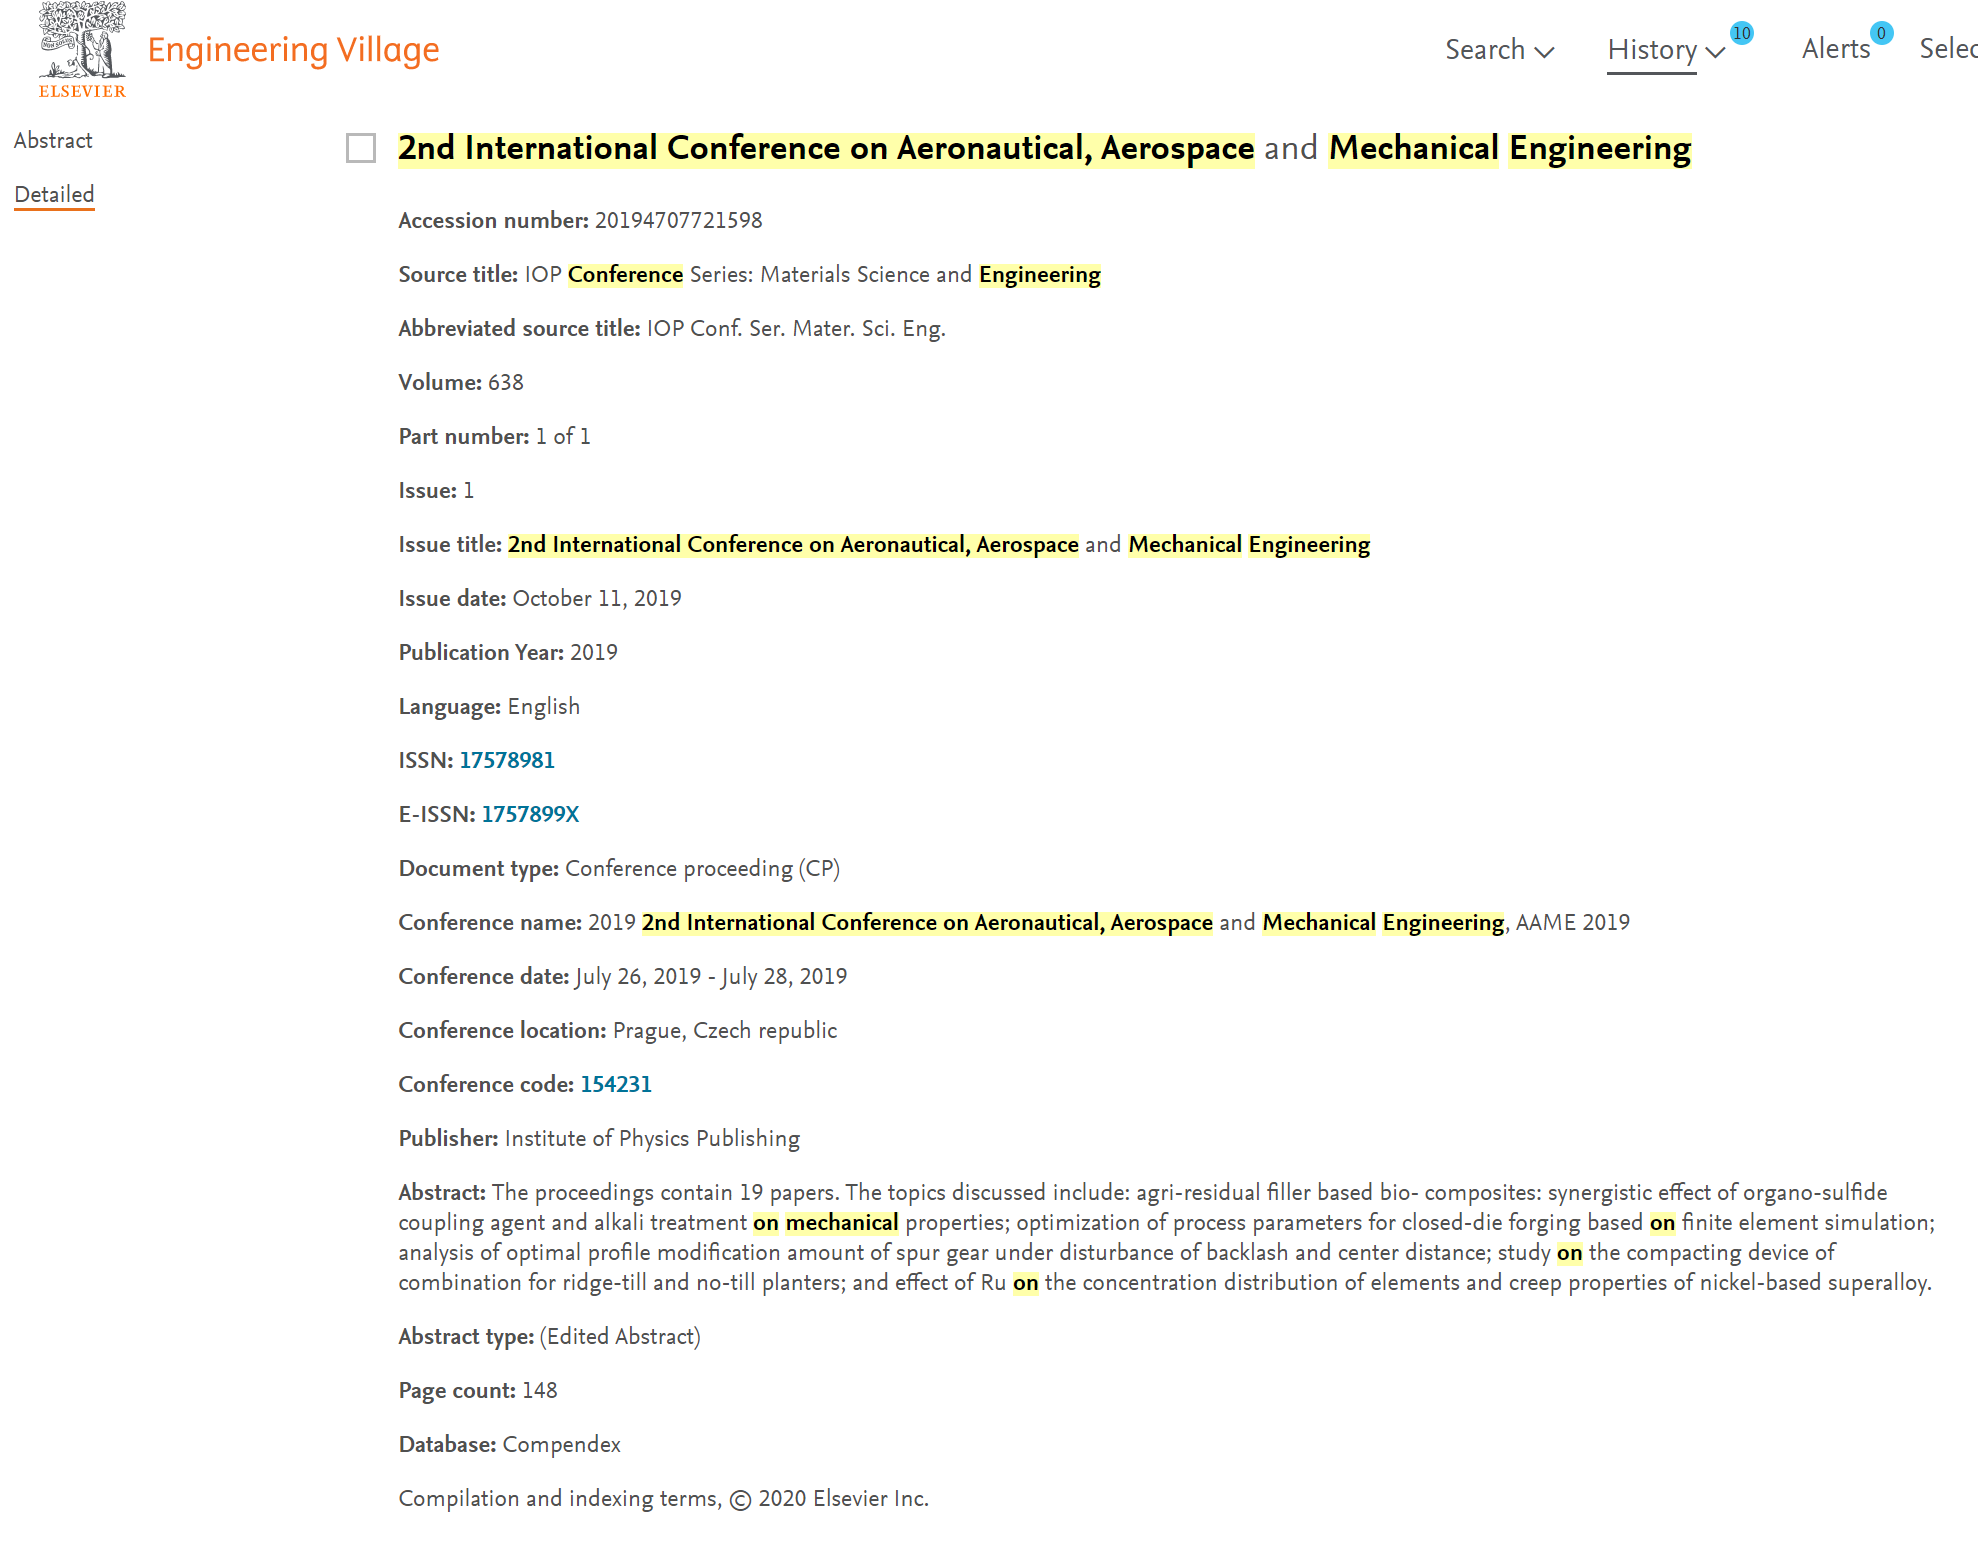
Task: Click conference date 'July 26, 2019 - July 28, 2019'
Action: pos(711,976)
